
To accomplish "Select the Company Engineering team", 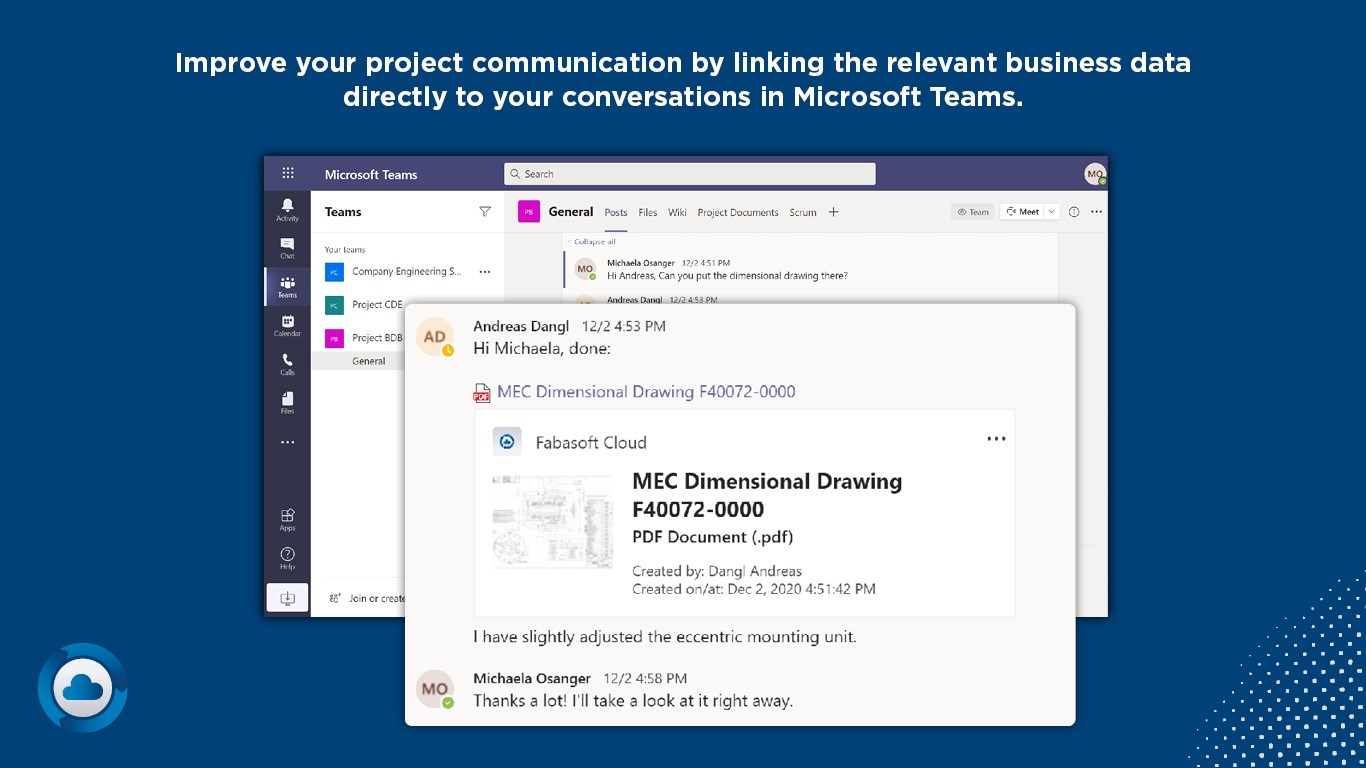I will pos(407,271).
